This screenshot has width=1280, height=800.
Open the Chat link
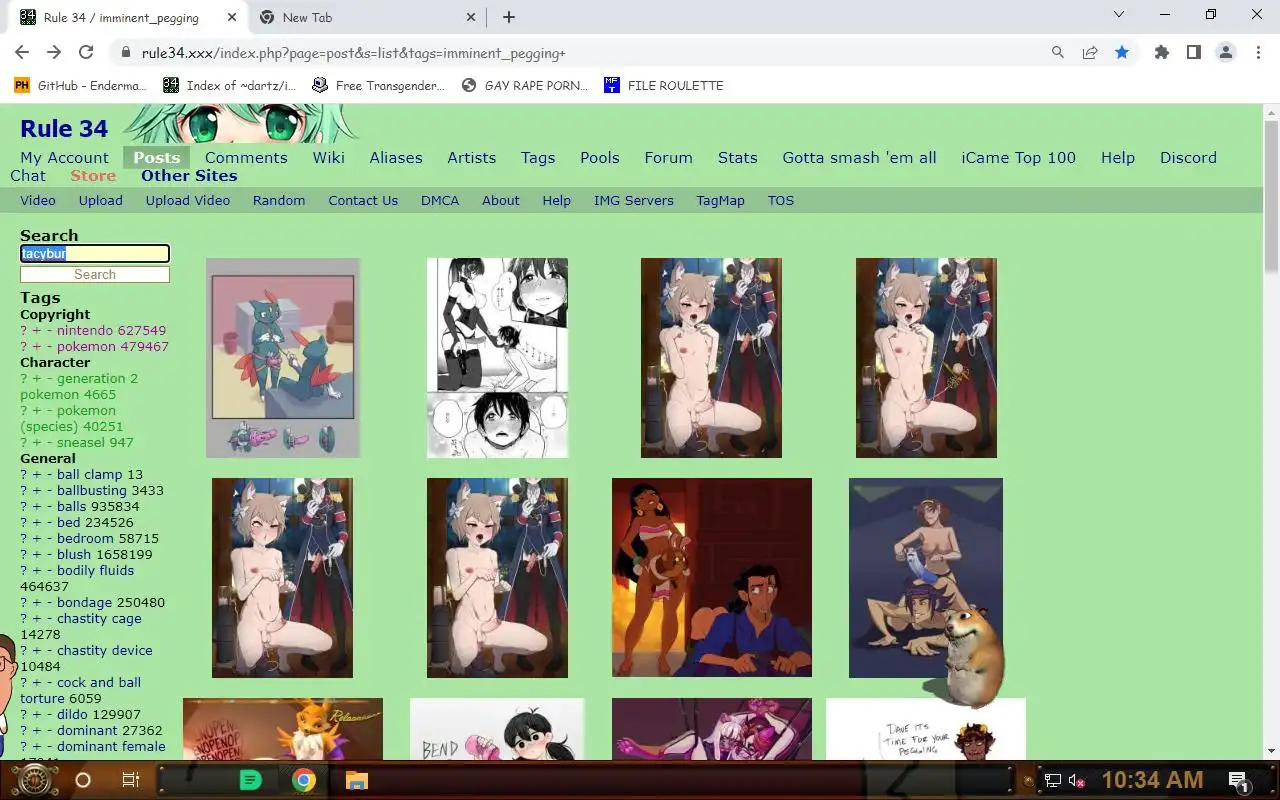tap(28, 175)
